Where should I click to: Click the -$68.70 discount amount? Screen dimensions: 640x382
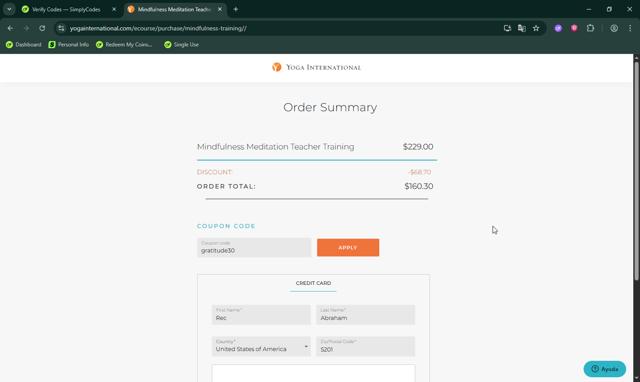point(419,172)
